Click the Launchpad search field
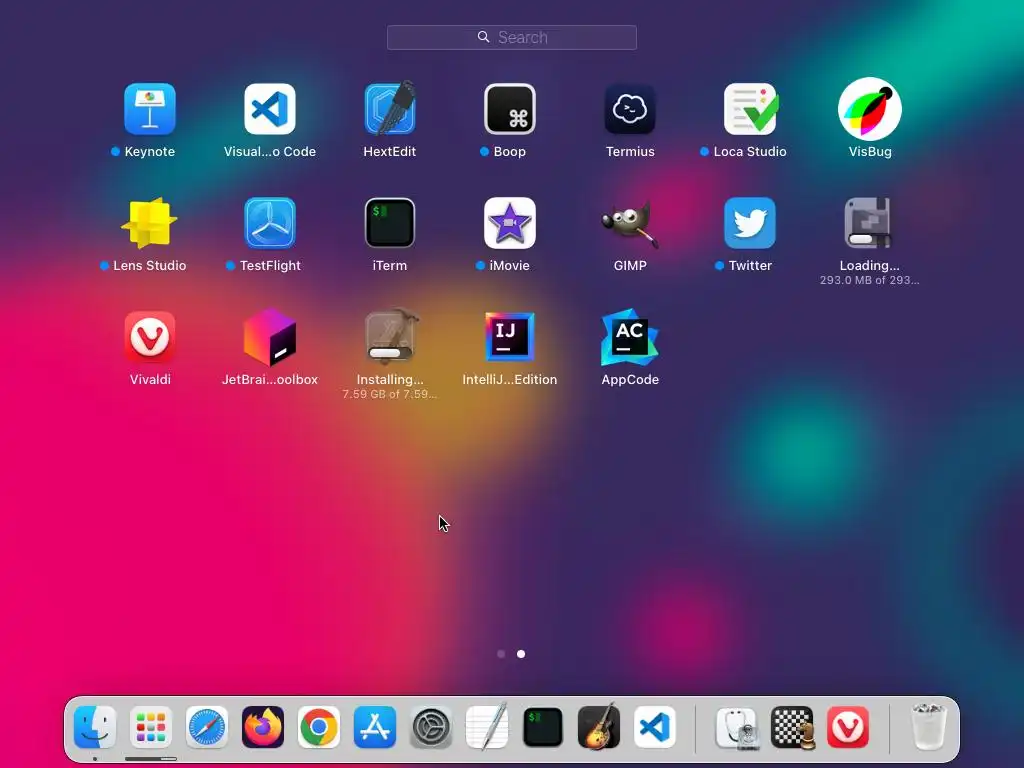Screen dimensions: 1024x768 point(512,37)
